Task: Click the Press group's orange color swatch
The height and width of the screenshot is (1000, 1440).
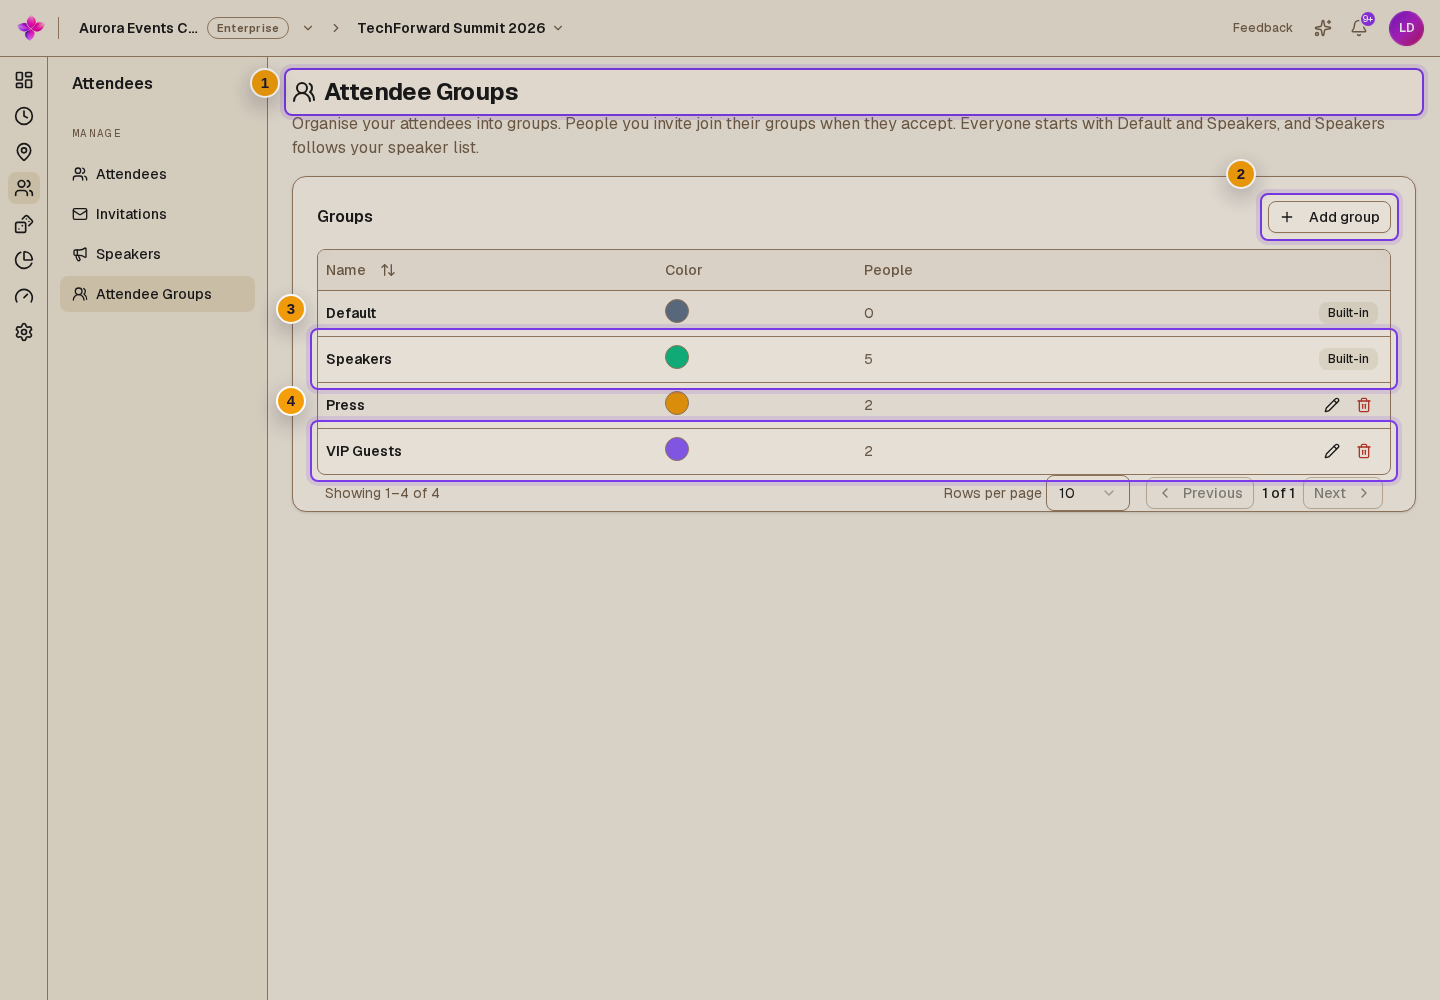Action: coord(677,403)
